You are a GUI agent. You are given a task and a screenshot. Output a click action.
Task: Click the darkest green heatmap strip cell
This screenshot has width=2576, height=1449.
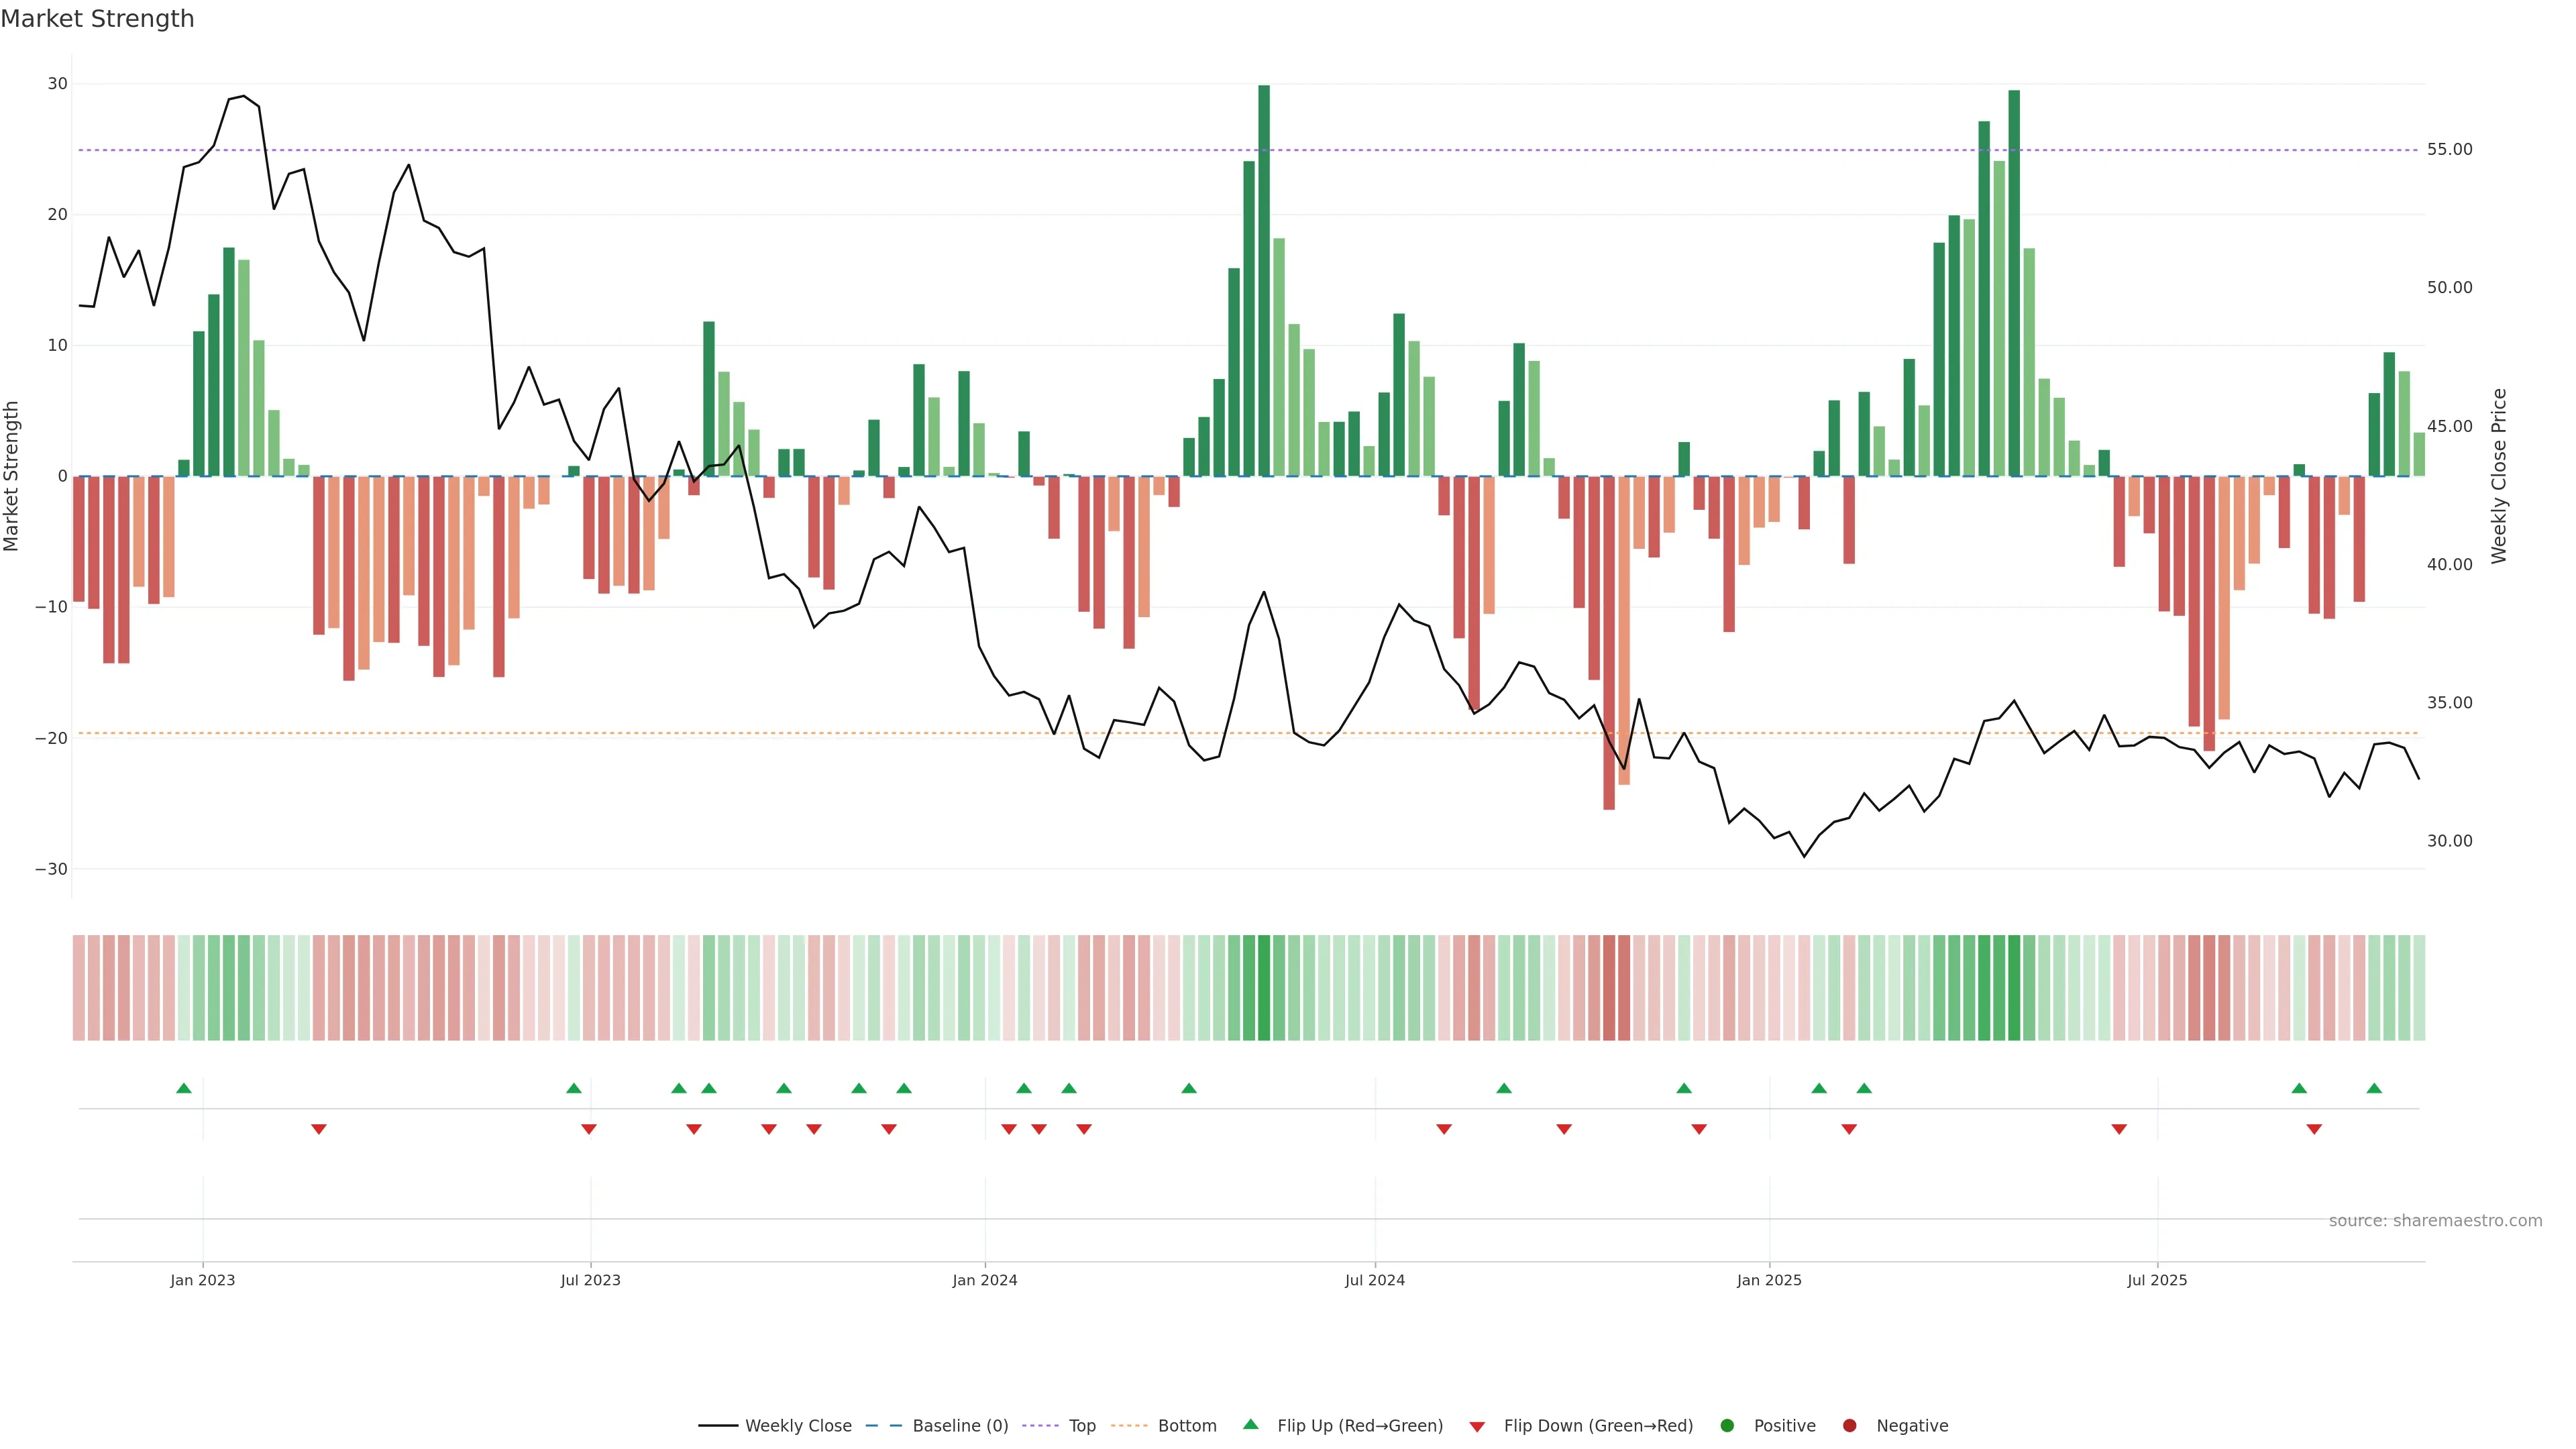tap(1264, 988)
